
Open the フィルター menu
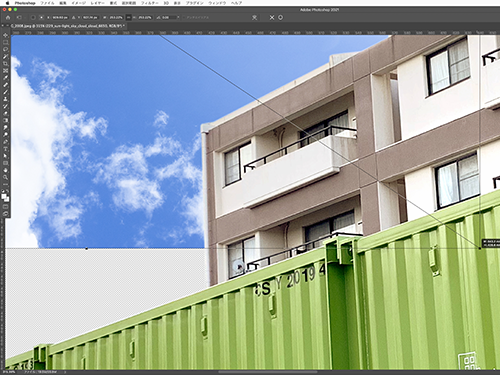pyautogui.click(x=149, y=3)
